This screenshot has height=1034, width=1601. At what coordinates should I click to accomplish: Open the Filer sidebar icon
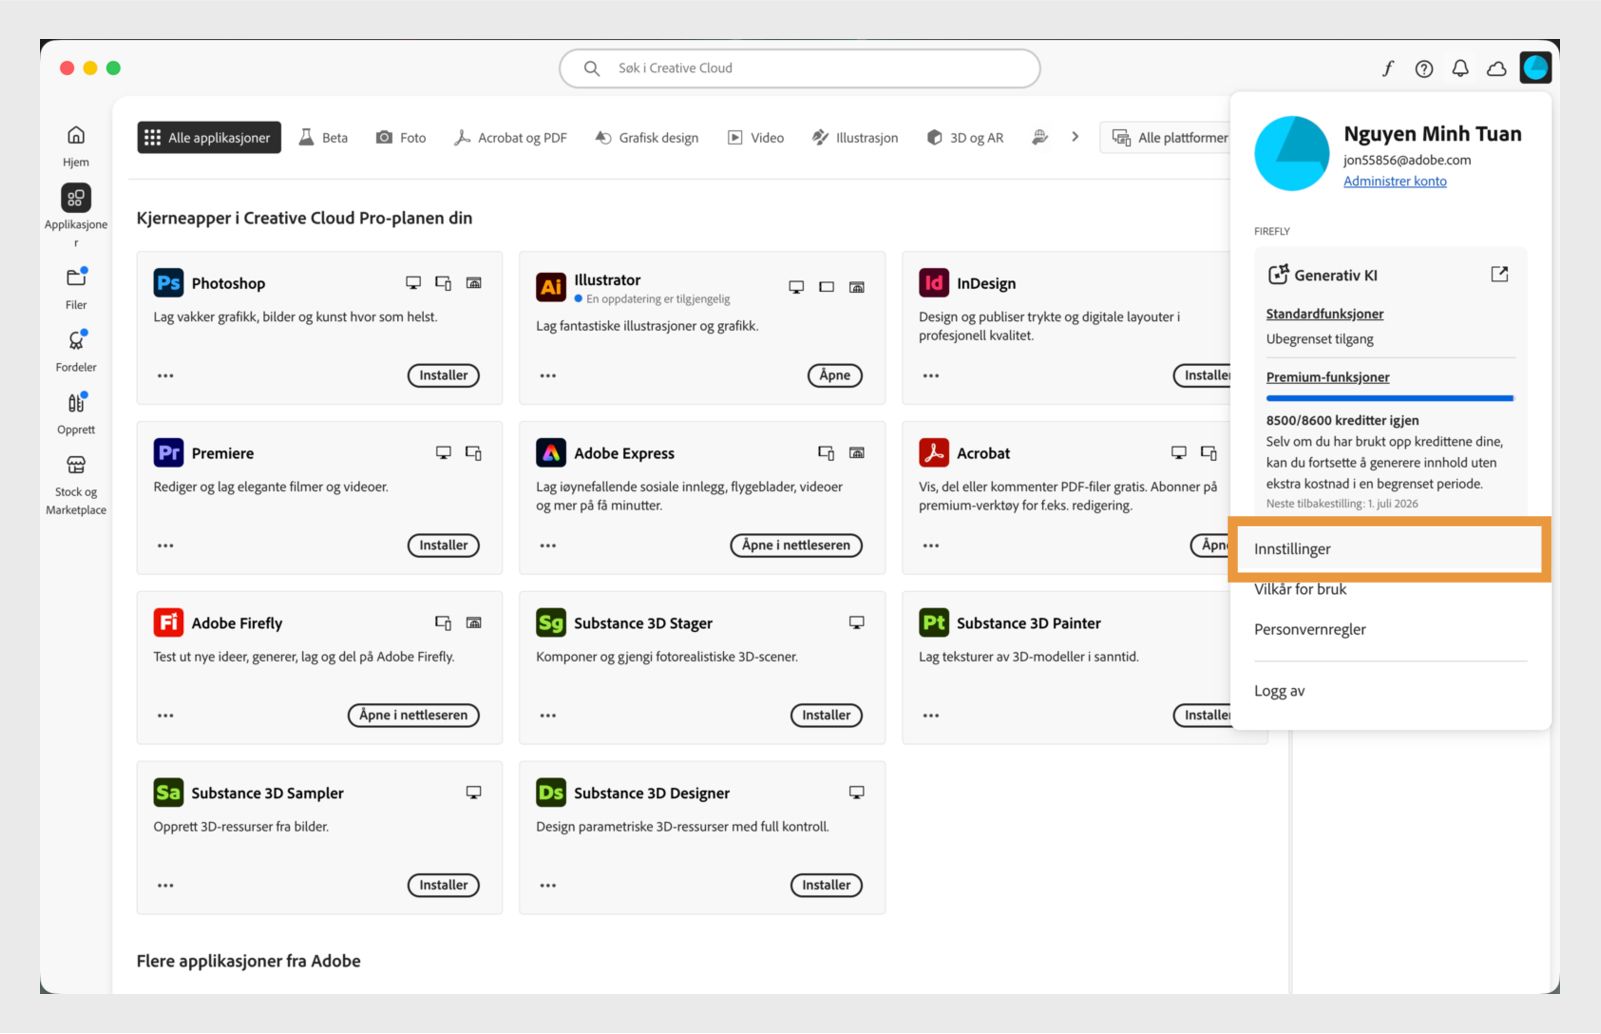(x=76, y=278)
